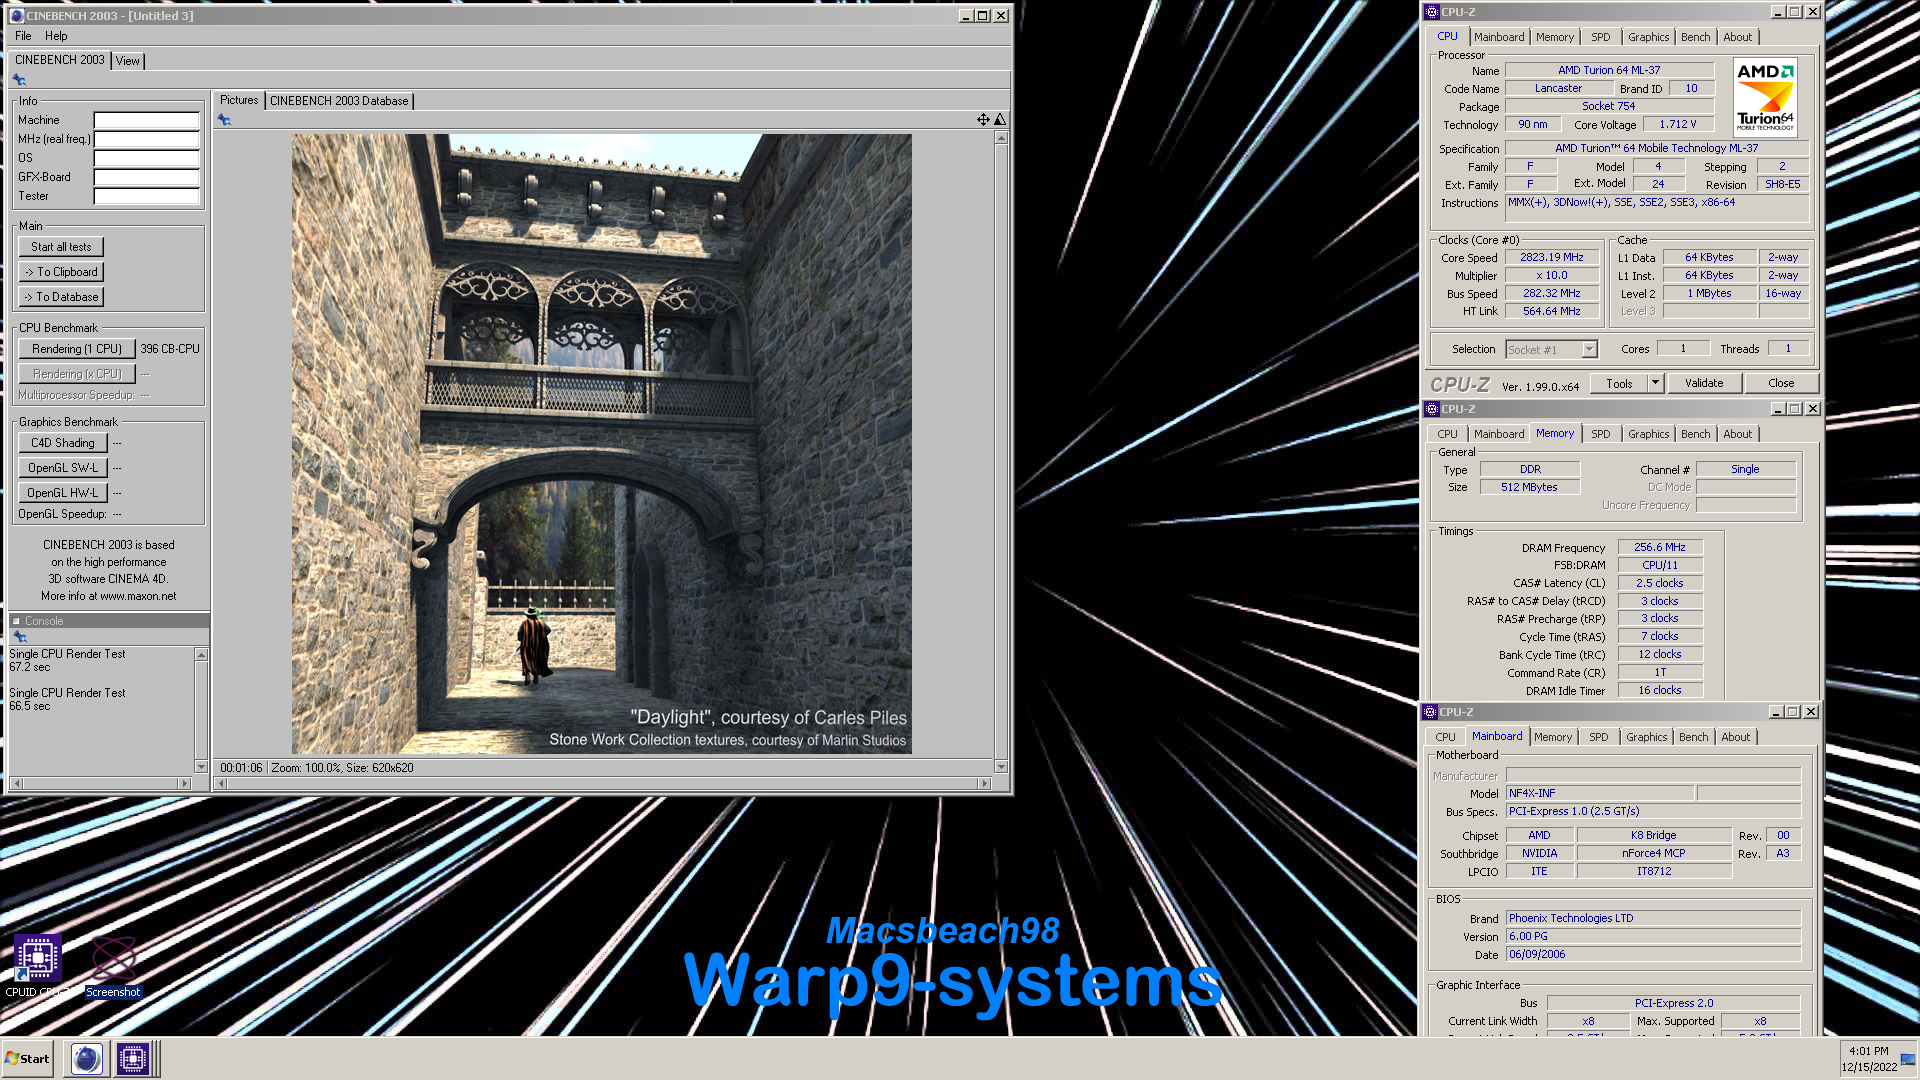Click the pin icon in the Pictures panel
The width and height of the screenshot is (1920, 1080).
point(224,120)
